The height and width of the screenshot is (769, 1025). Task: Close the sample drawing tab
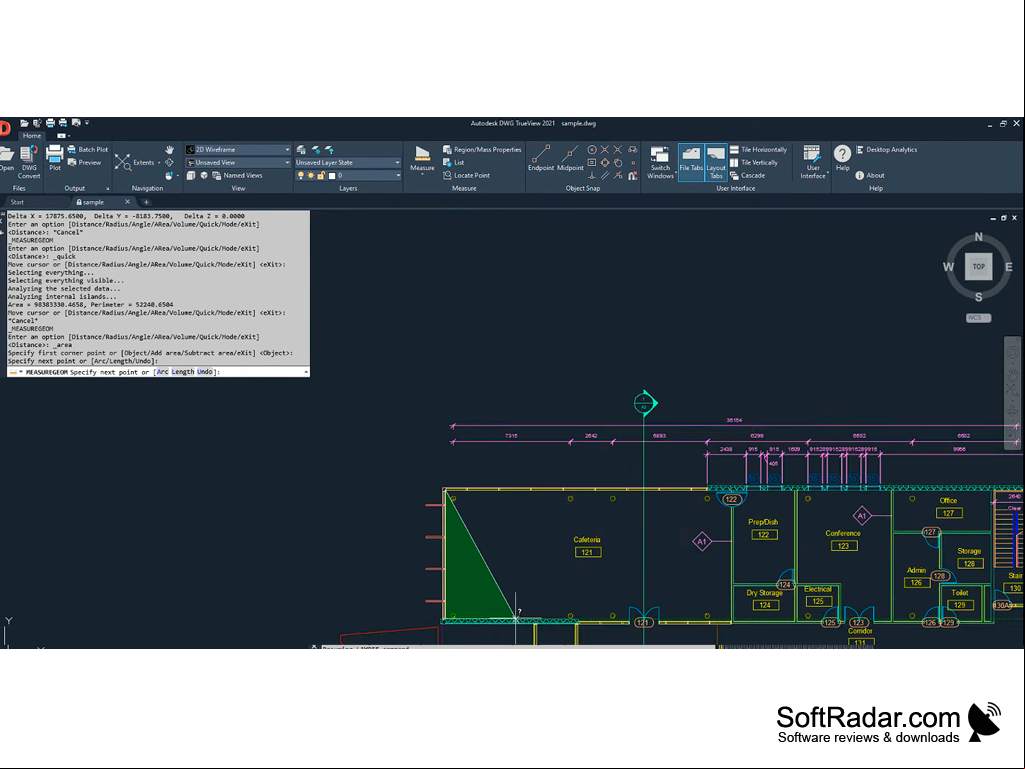(x=127, y=202)
